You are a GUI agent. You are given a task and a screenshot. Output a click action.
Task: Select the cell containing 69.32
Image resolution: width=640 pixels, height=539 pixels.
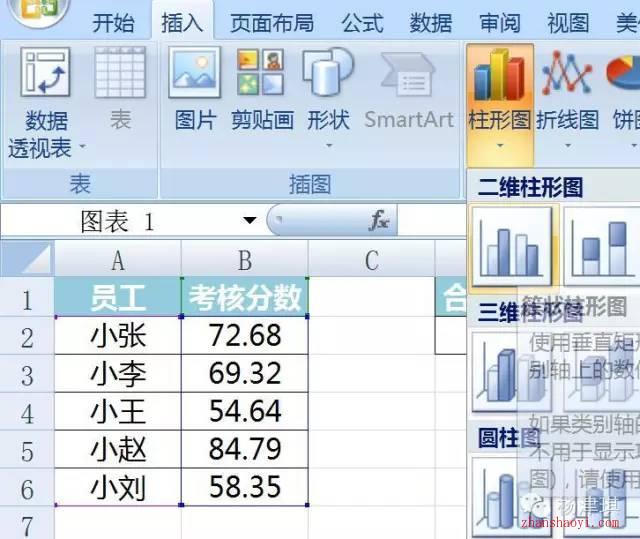click(x=245, y=374)
